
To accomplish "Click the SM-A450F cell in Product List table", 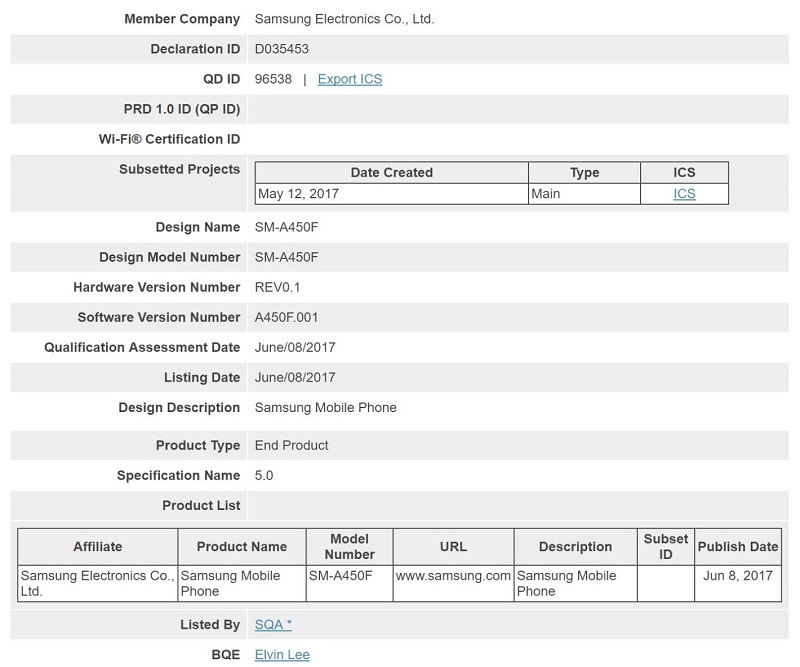I will click(349, 583).
